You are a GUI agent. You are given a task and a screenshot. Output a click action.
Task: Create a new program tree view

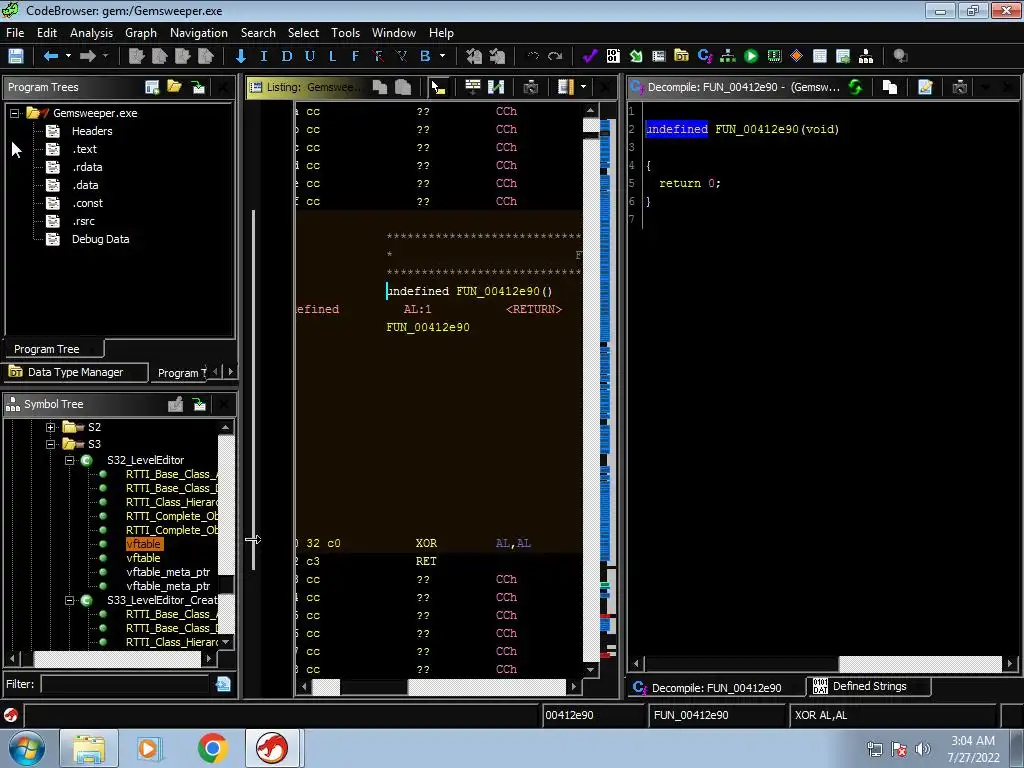(x=152, y=87)
